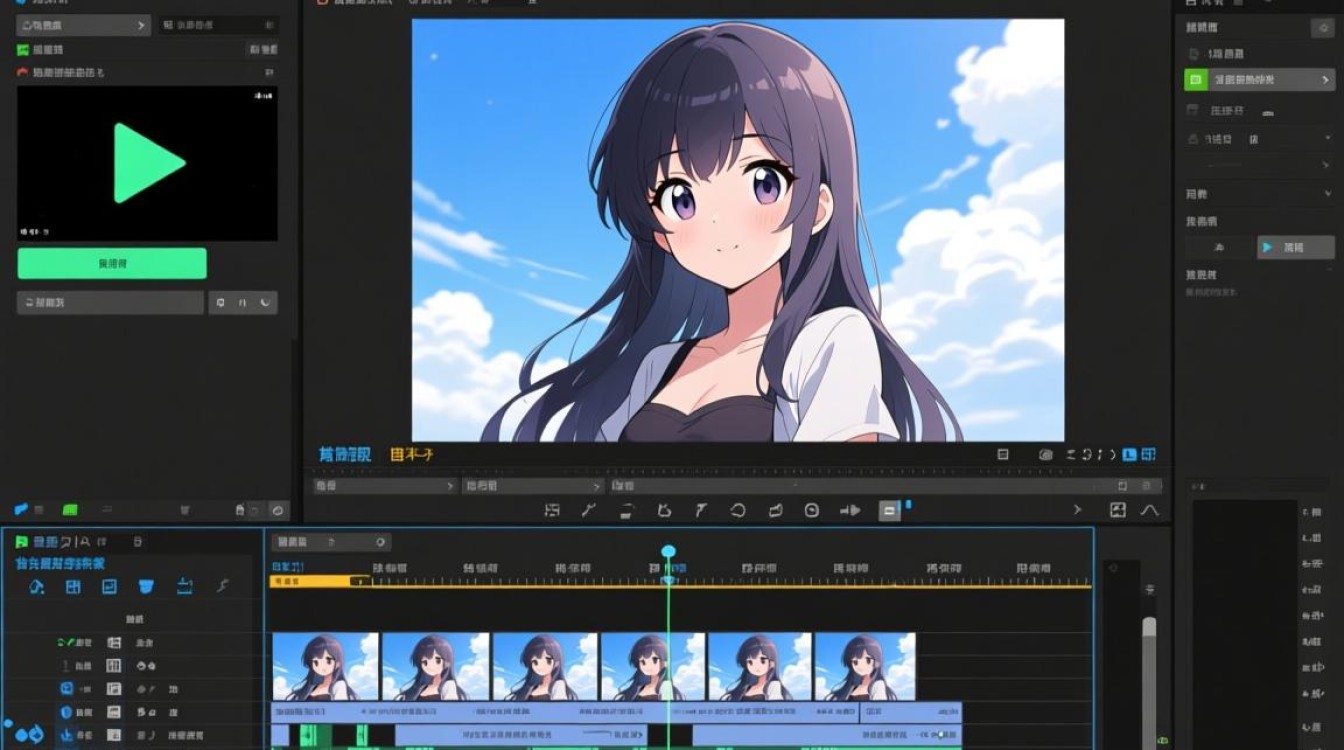Select the row with the green square icon in left panel
This screenshot has width=1344, height=750.
(x=147, y=49)
